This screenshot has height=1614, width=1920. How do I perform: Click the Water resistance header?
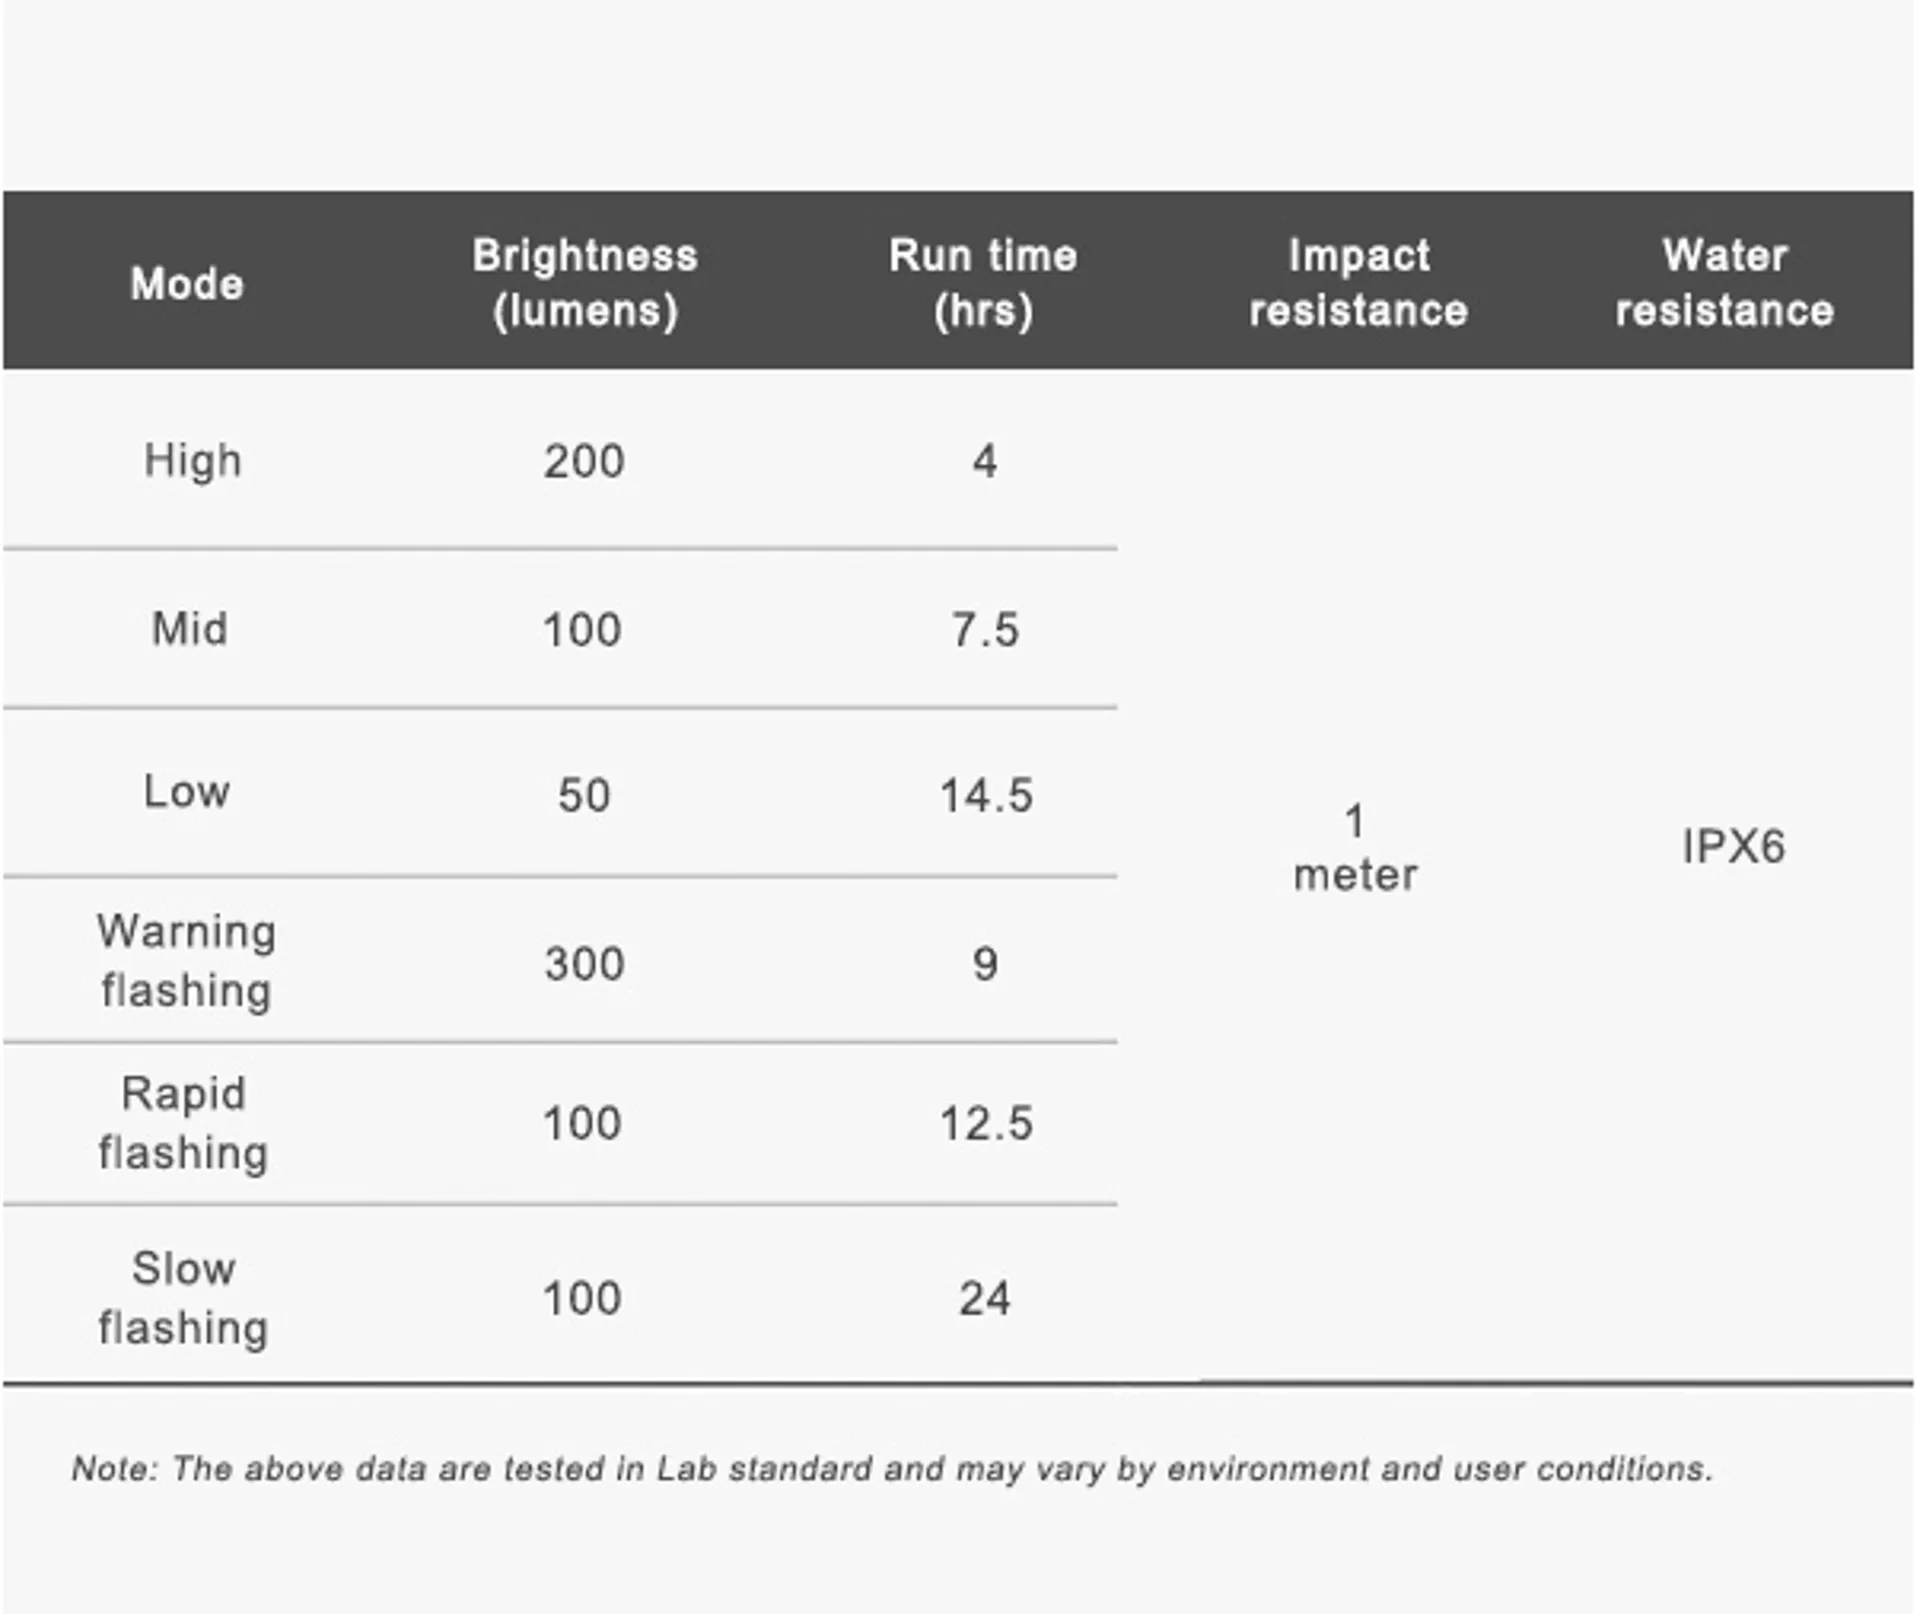click(x=1725, y=282)
